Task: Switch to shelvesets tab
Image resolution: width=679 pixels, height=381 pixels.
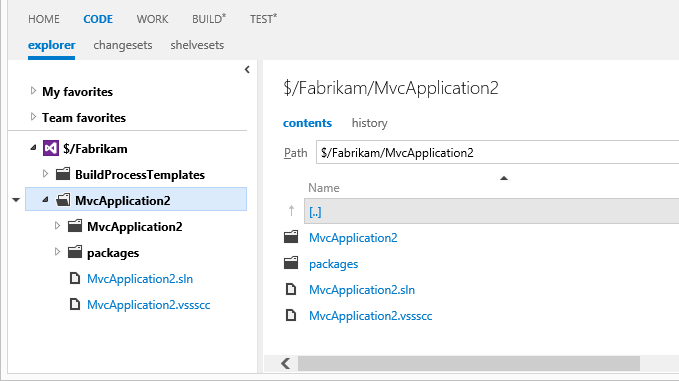Action: point(197,45)
